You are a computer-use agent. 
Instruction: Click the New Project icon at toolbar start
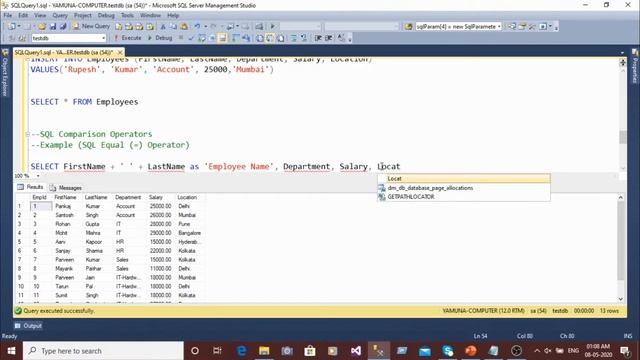(11, 27)
